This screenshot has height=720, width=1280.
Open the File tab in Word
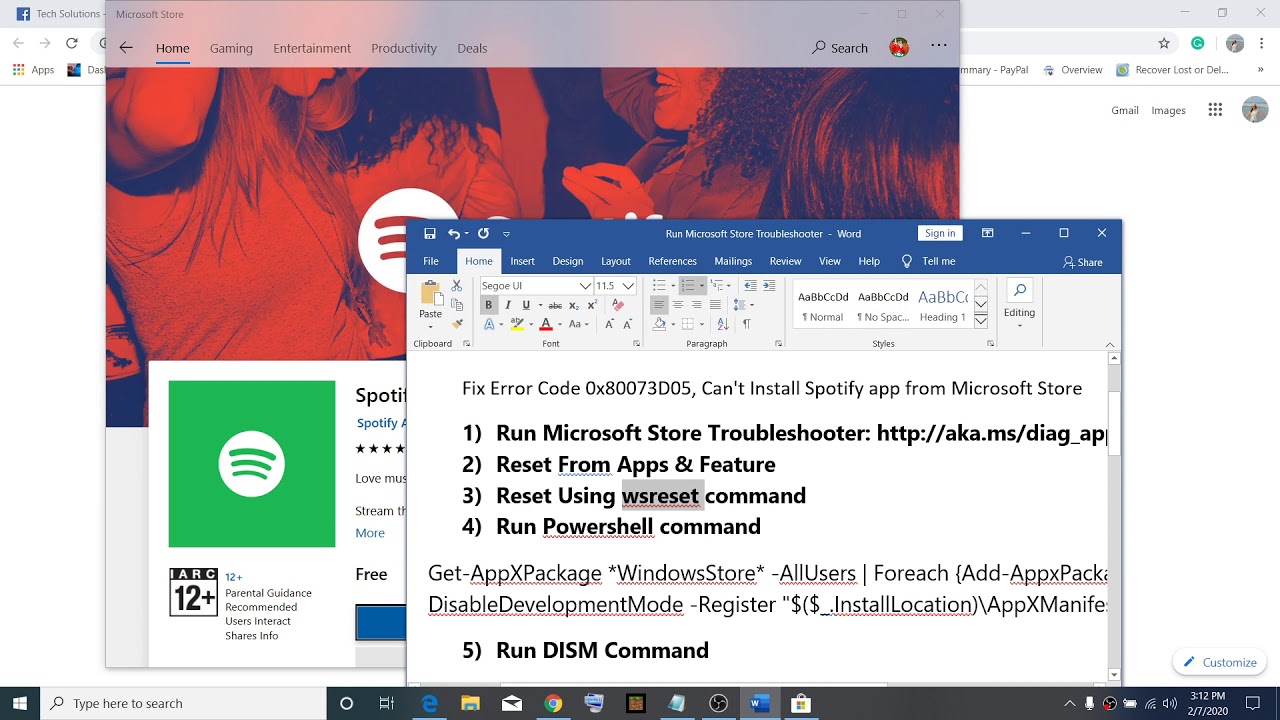click(431, 261)
